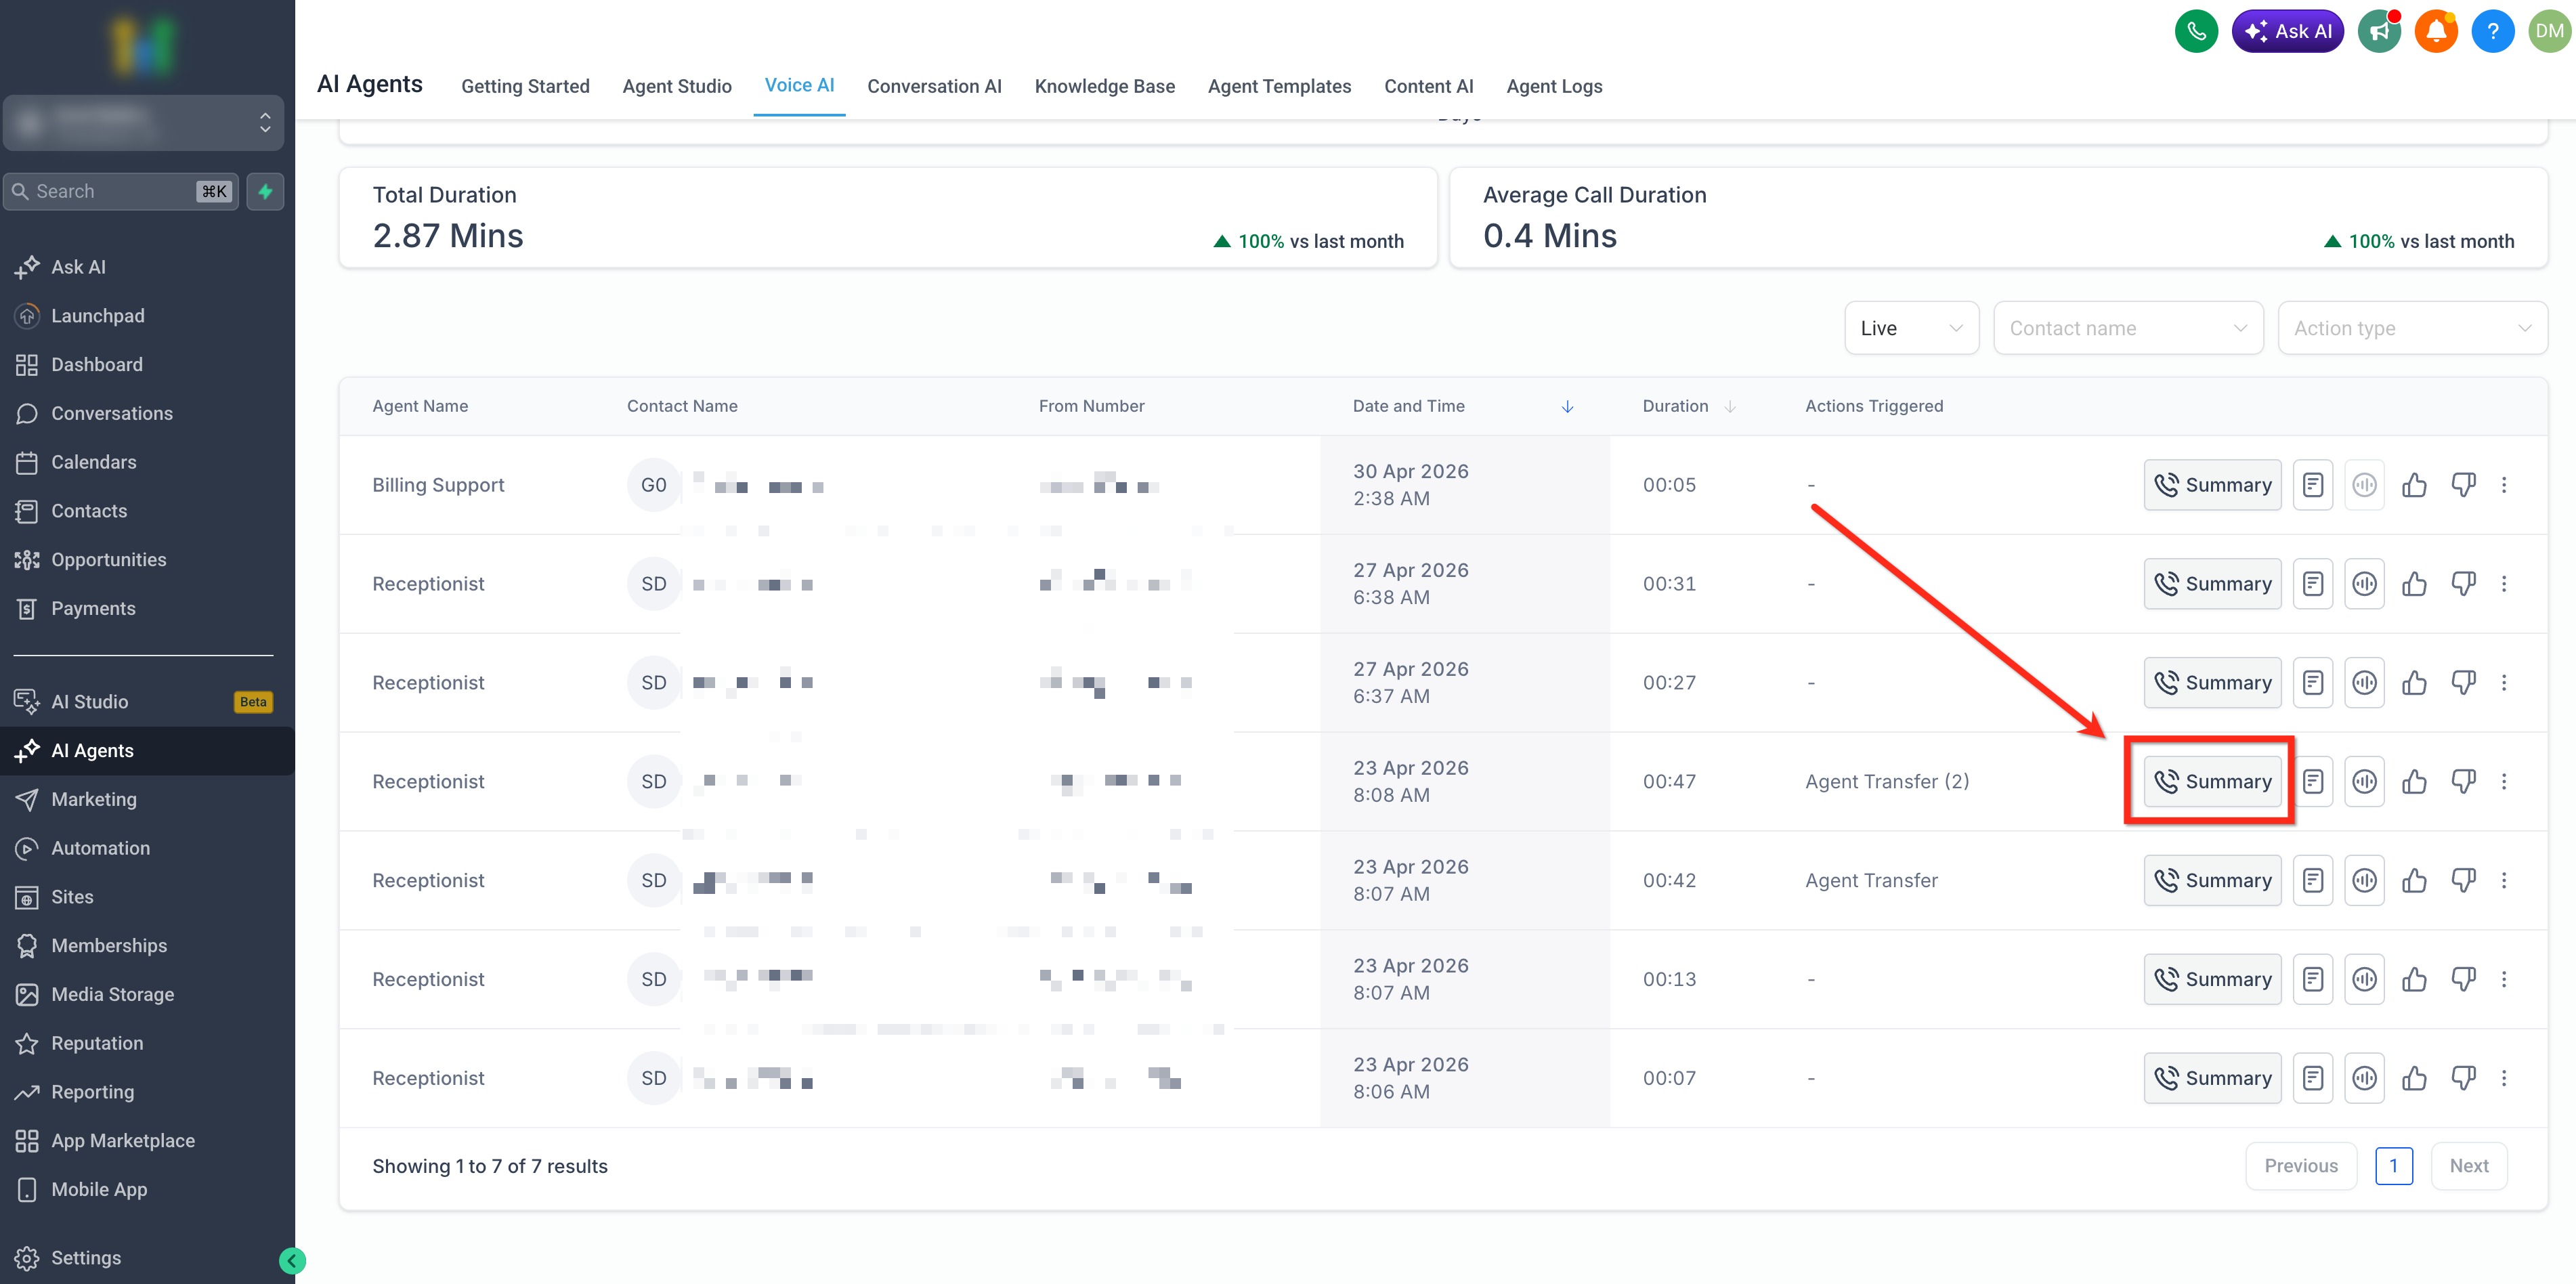
Task: Open the Agent Logs tab
Action: (1554, 86)
